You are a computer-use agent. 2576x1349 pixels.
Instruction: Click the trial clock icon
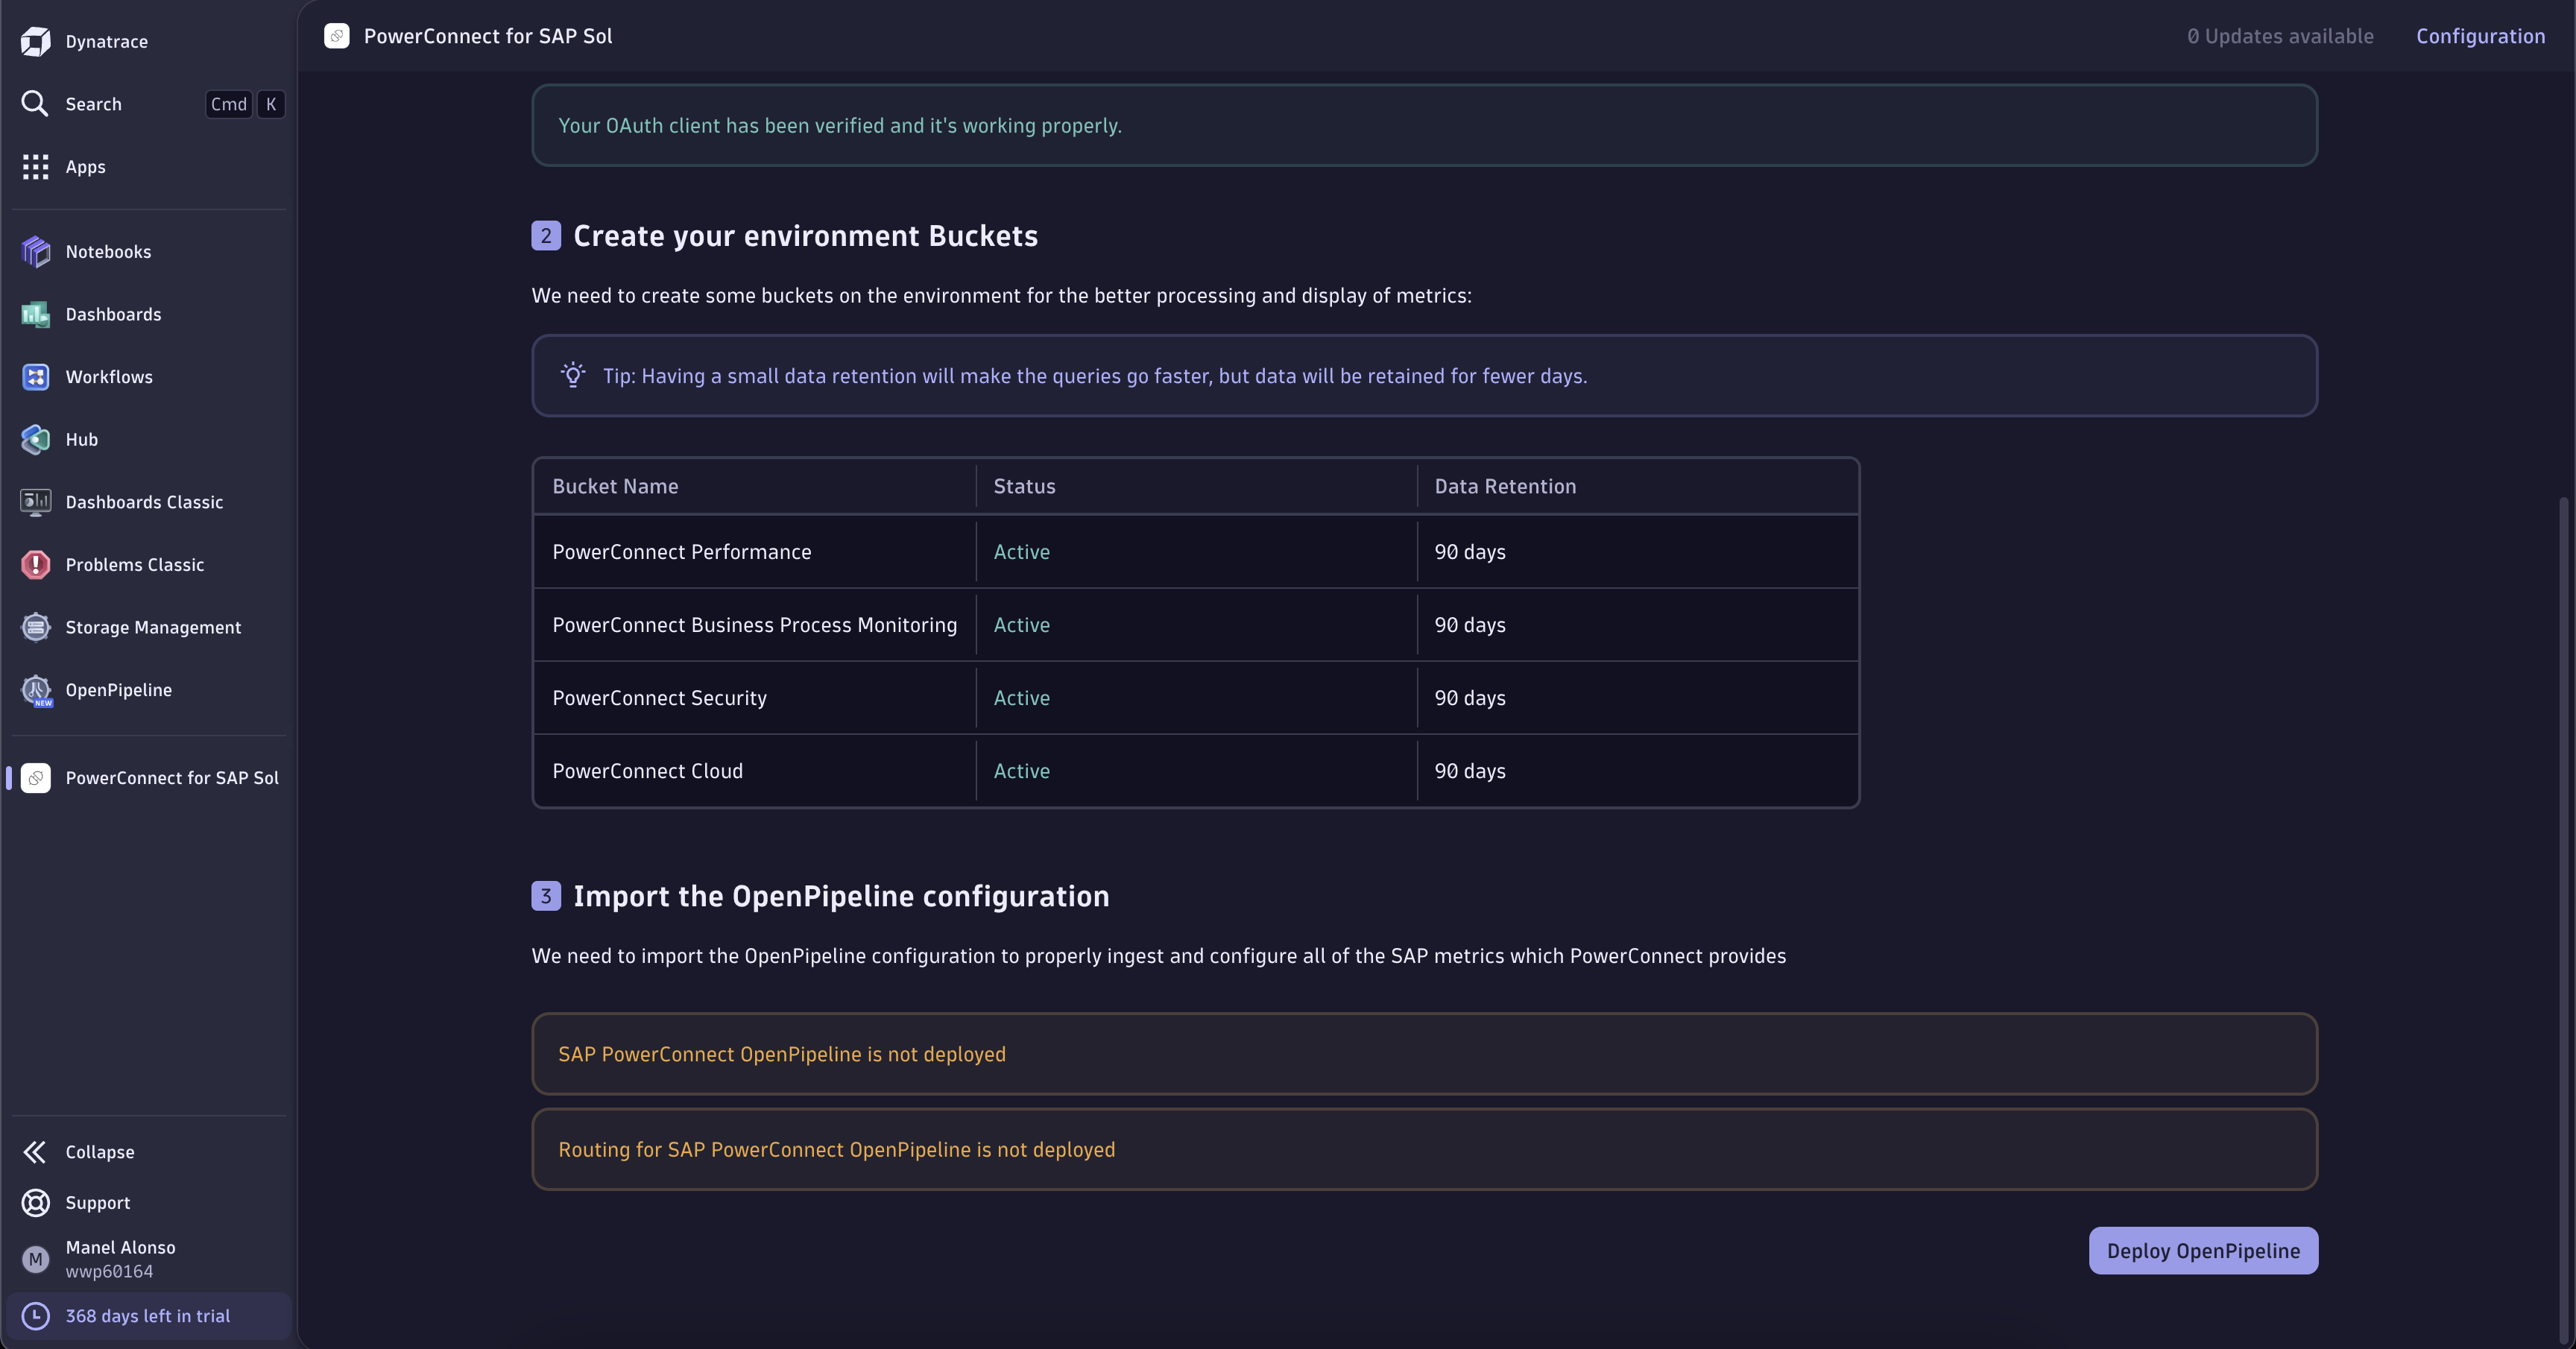coord(36,1316)
